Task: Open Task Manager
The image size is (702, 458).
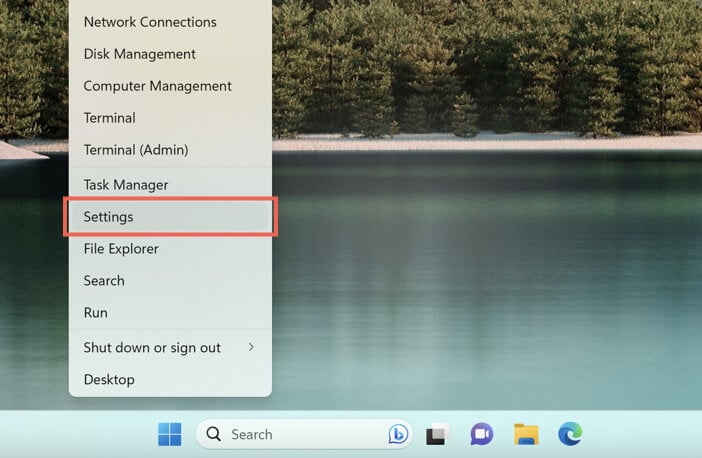Action: pyautogui.click(x=170, y=185)
